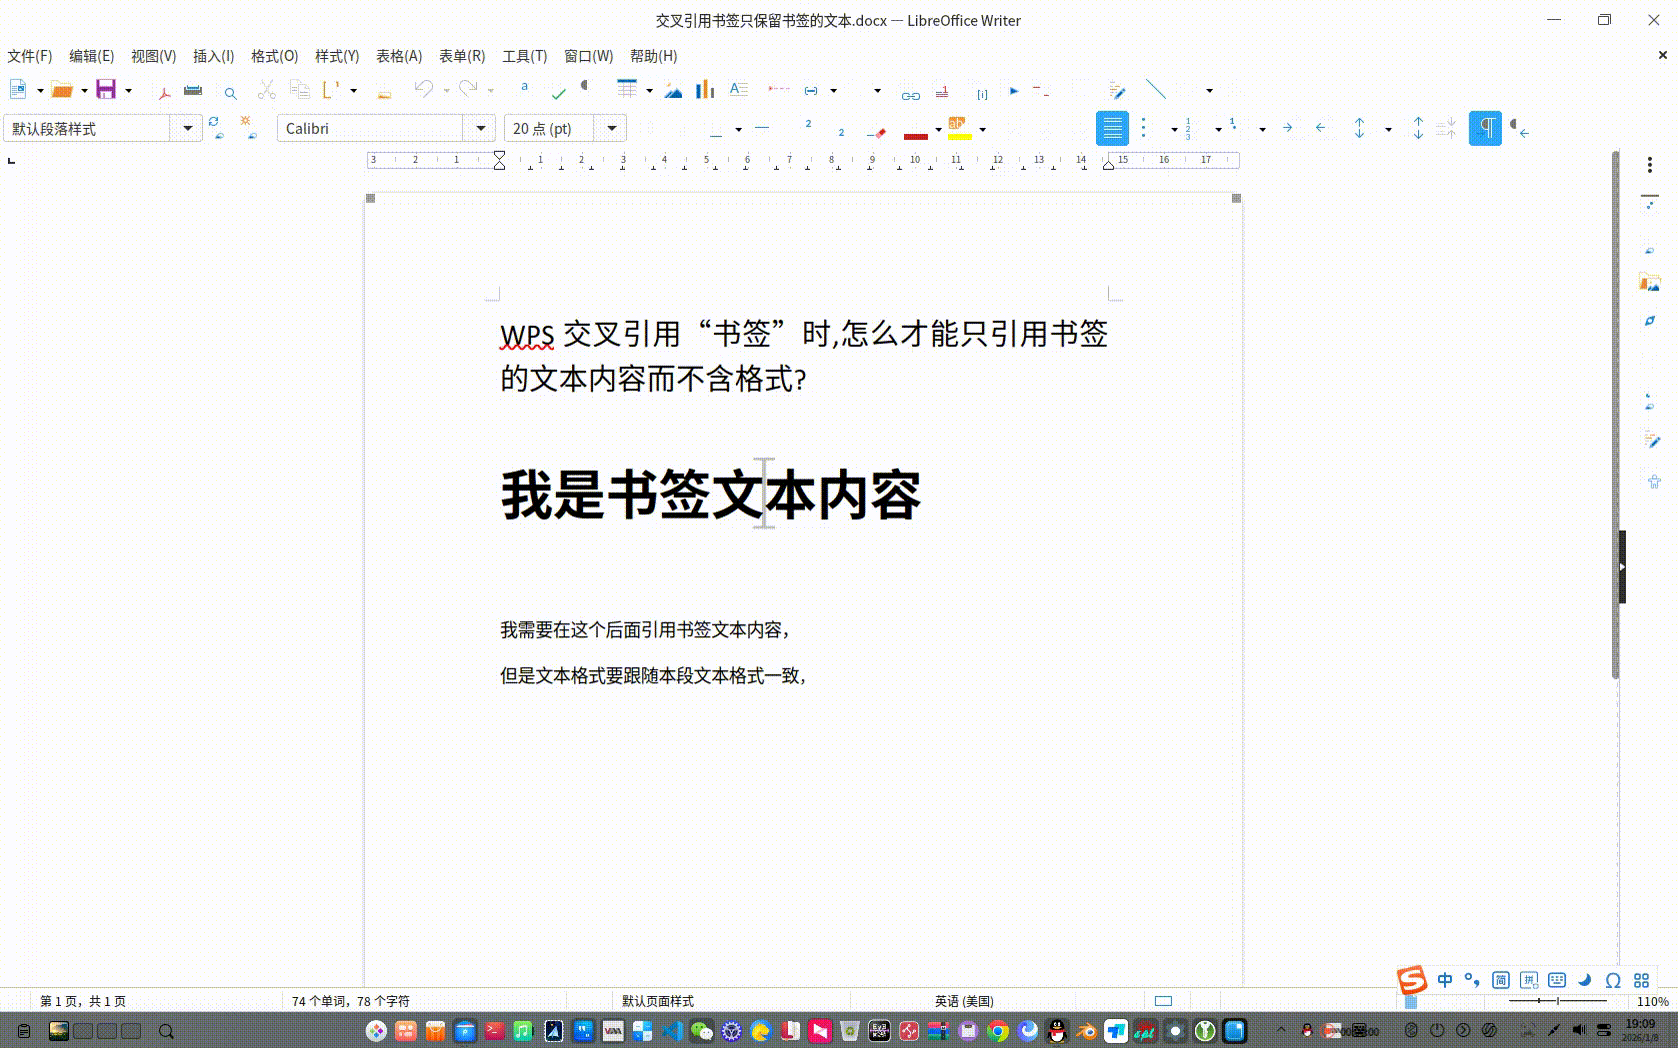Insert a hyperlink using the chain icon
This screenshot has width=1678, height=1048.
[x=910, y=95]
